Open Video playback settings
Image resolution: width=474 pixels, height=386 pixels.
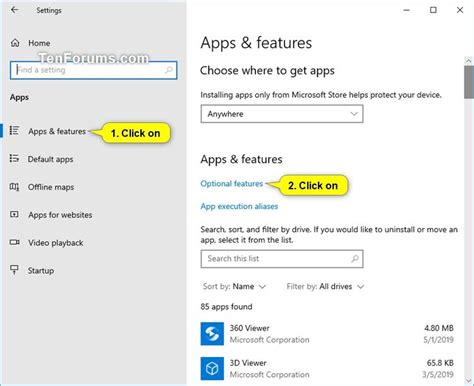click(56, 243)
